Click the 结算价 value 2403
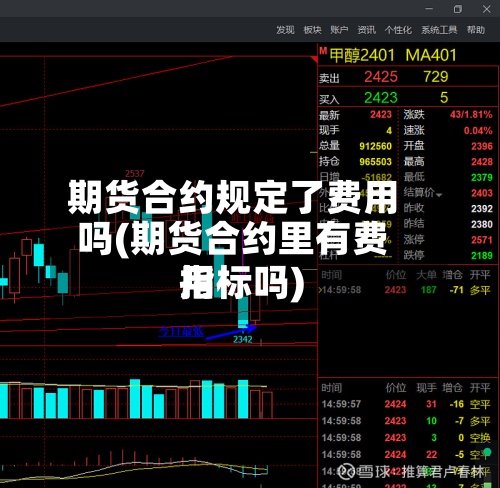 tap(482, 193)
